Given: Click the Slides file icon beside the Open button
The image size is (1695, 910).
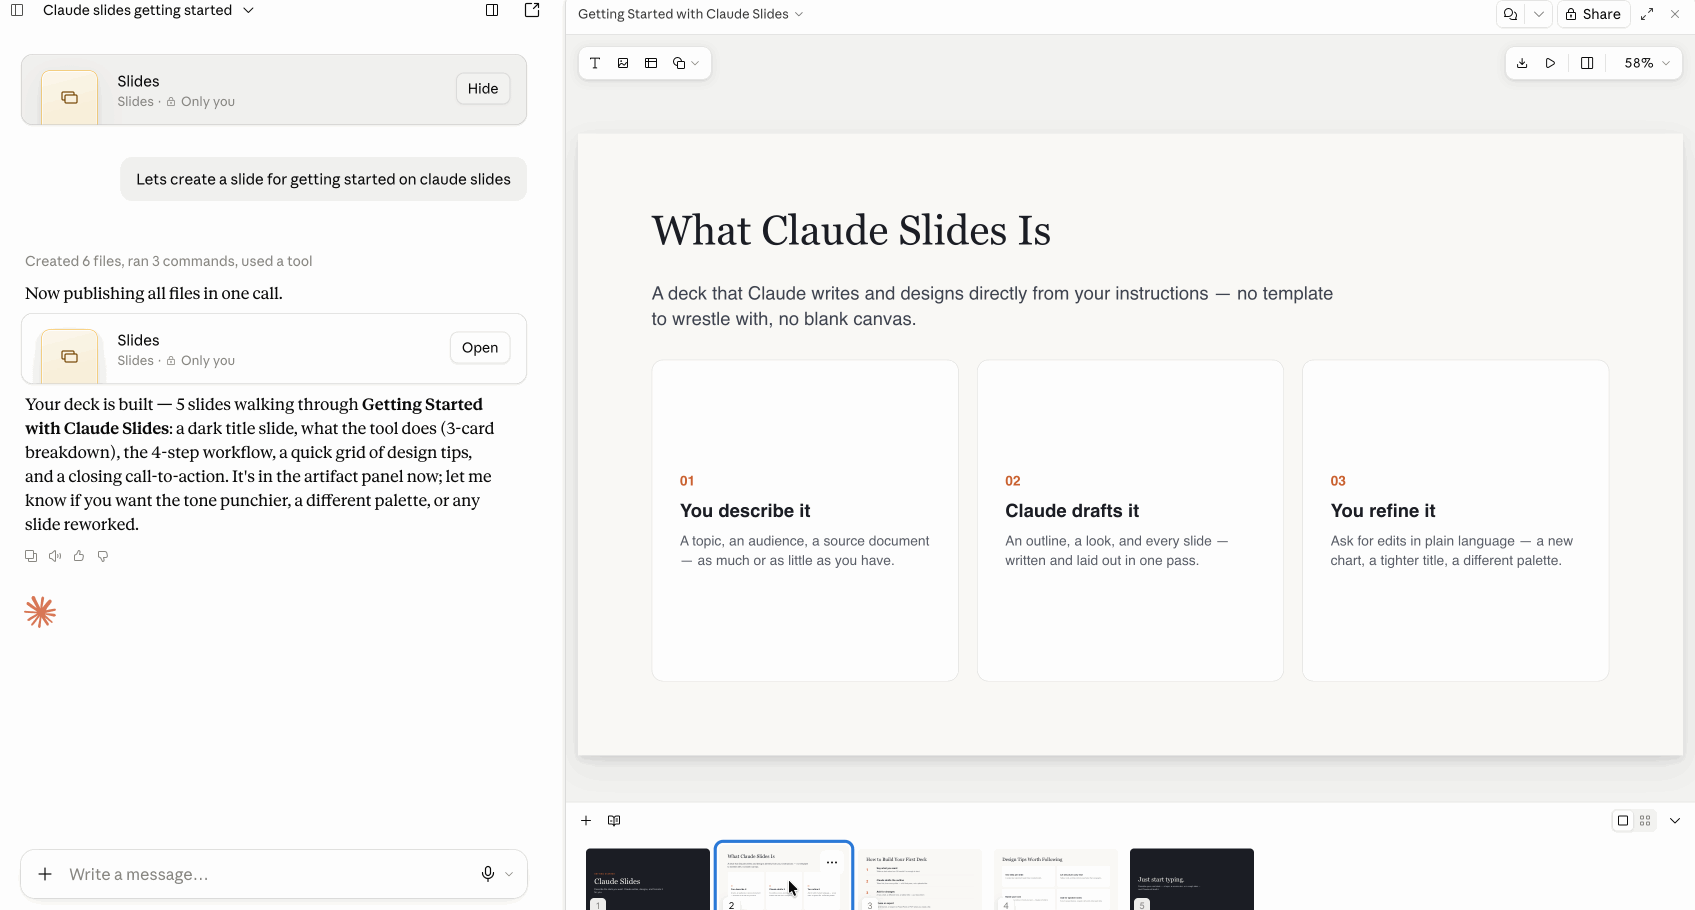Looking at the screenshot, I should point(69,356).
